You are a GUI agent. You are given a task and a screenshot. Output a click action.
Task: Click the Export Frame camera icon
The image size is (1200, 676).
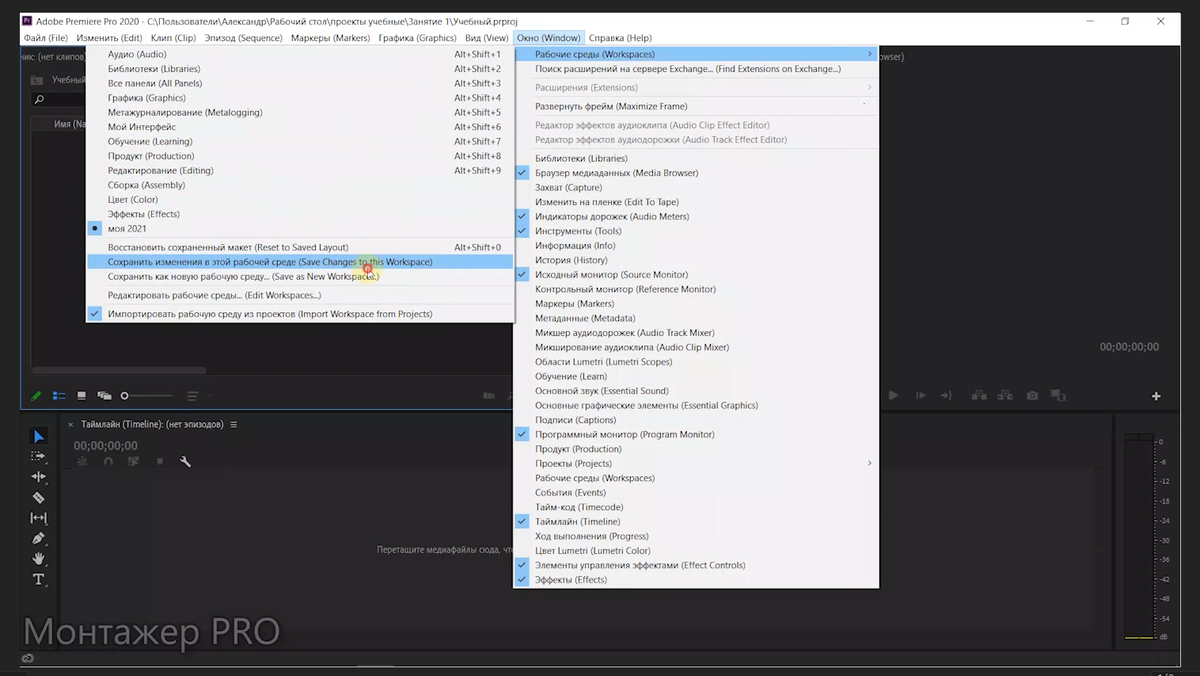[1032, 396]
